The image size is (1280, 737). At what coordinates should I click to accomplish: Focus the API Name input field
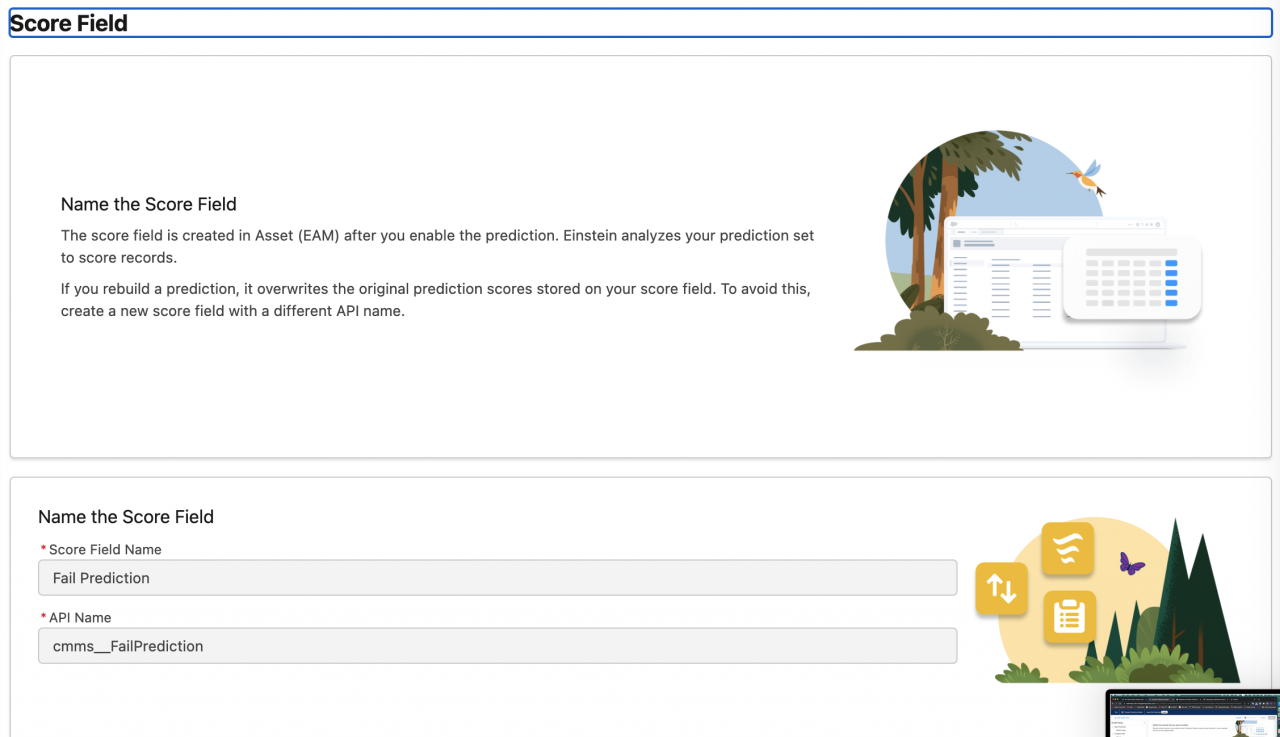(497, 646)
